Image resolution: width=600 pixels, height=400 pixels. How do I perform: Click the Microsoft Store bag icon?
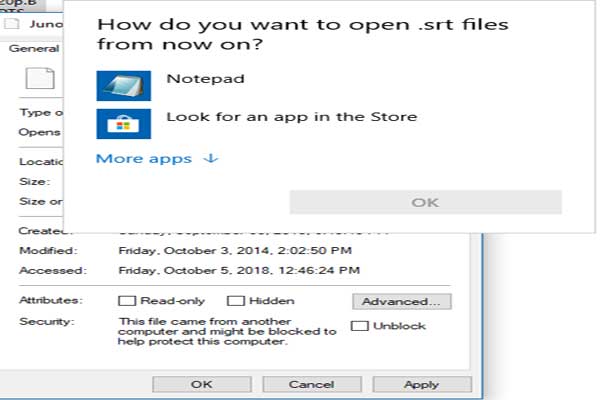[x=124, y=124]
